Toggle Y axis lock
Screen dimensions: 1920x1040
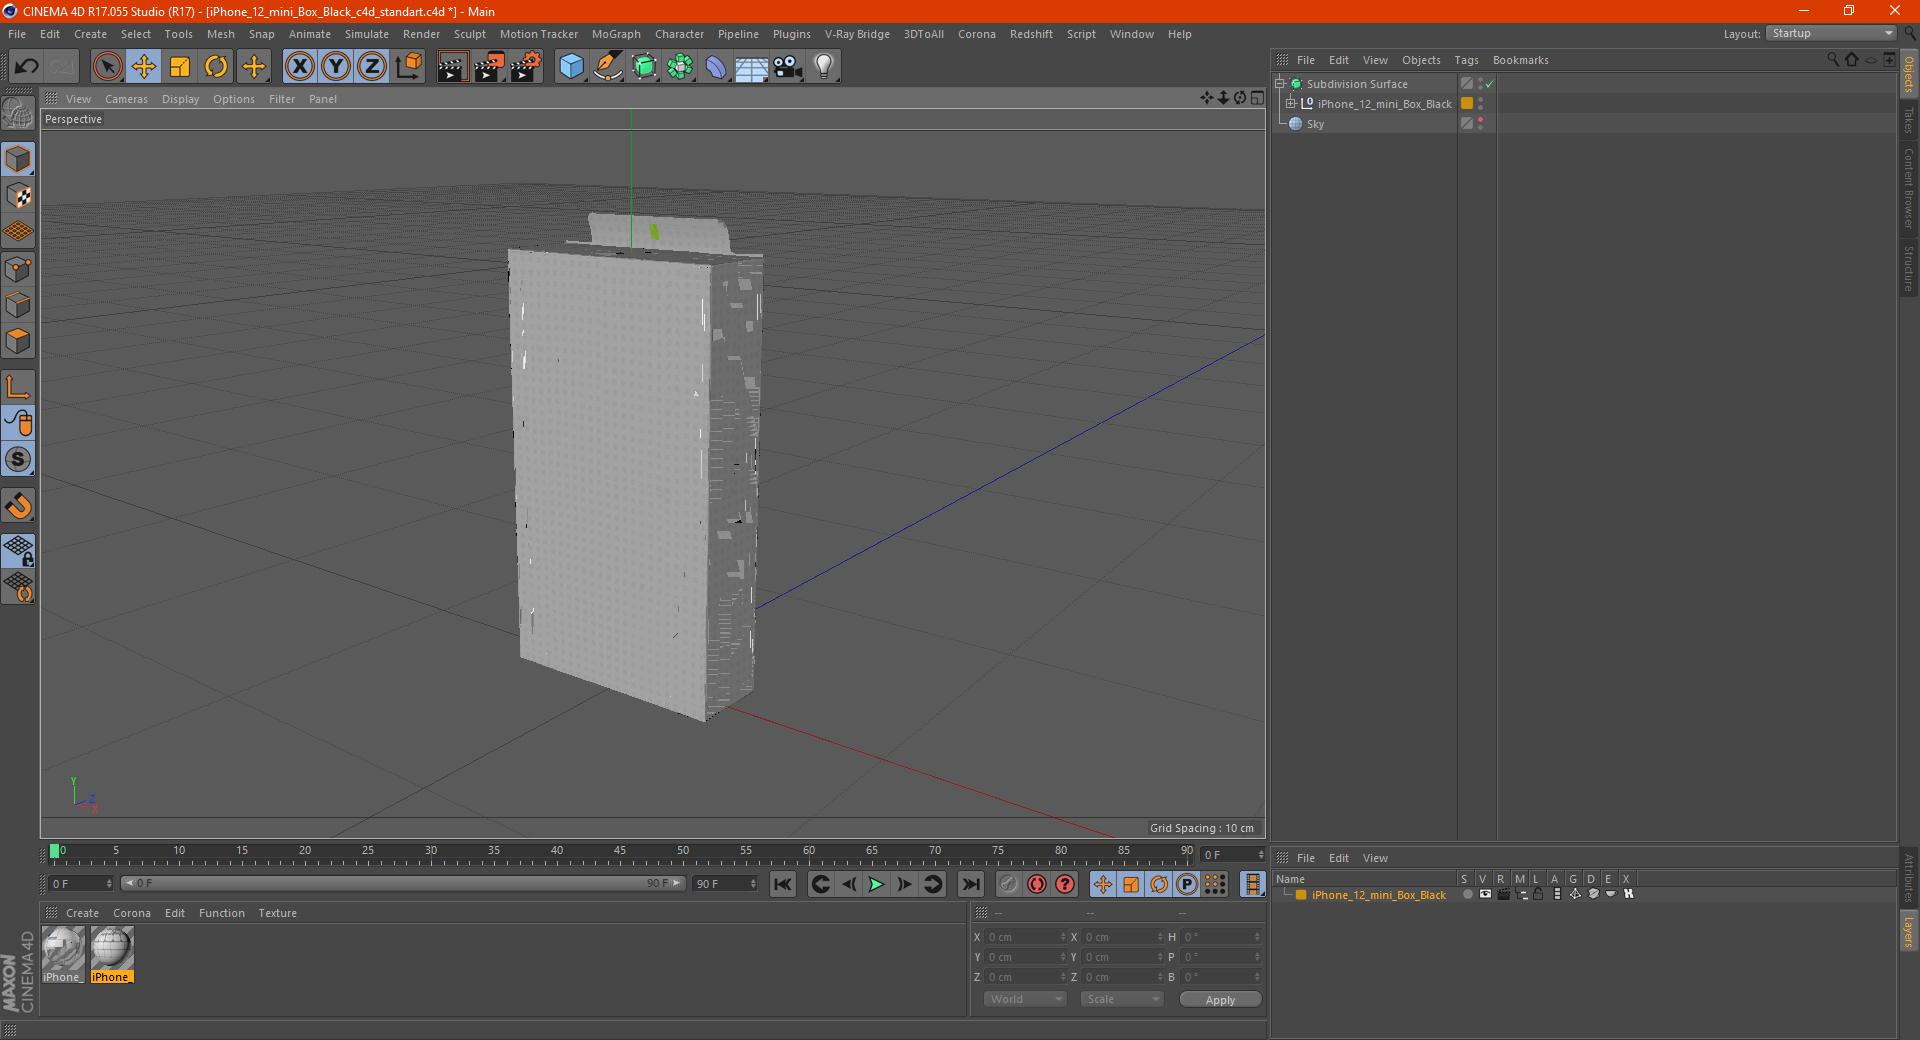[336, 67]
